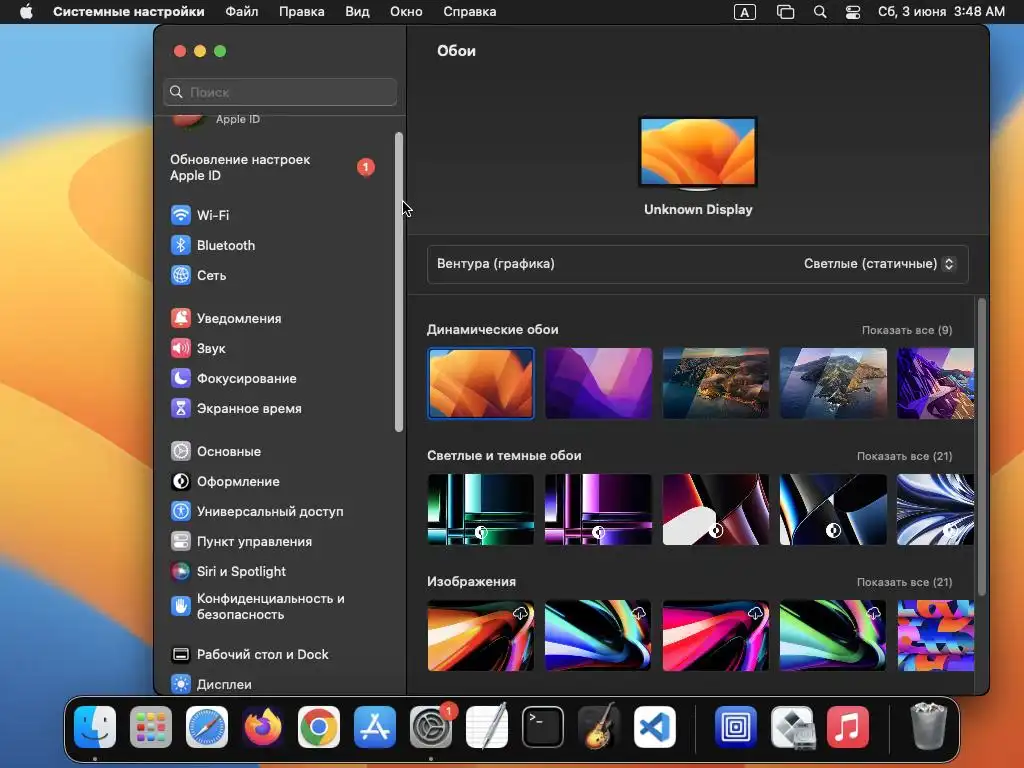The height and width of the screenshot is (768, 1024).
Task: Open the Справка menu
Action: (470, 12)
